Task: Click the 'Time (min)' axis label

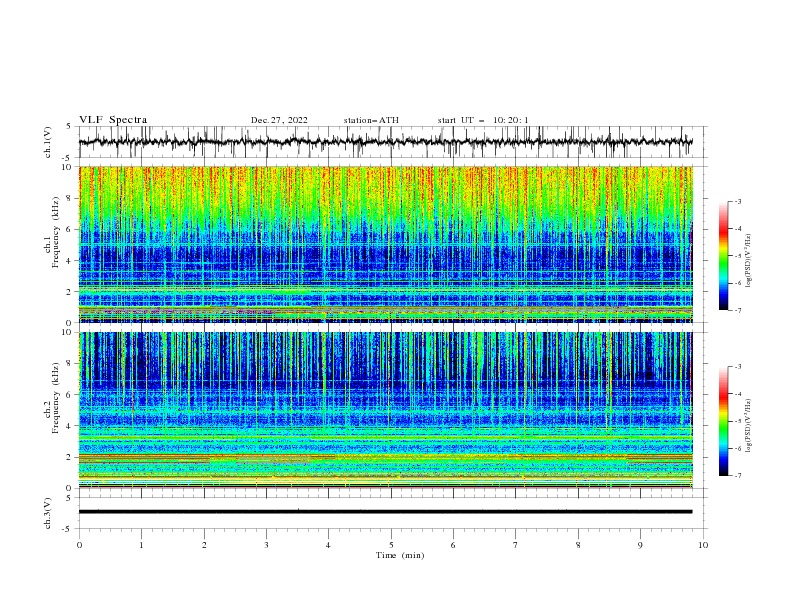Action: (x=400, y=555)
